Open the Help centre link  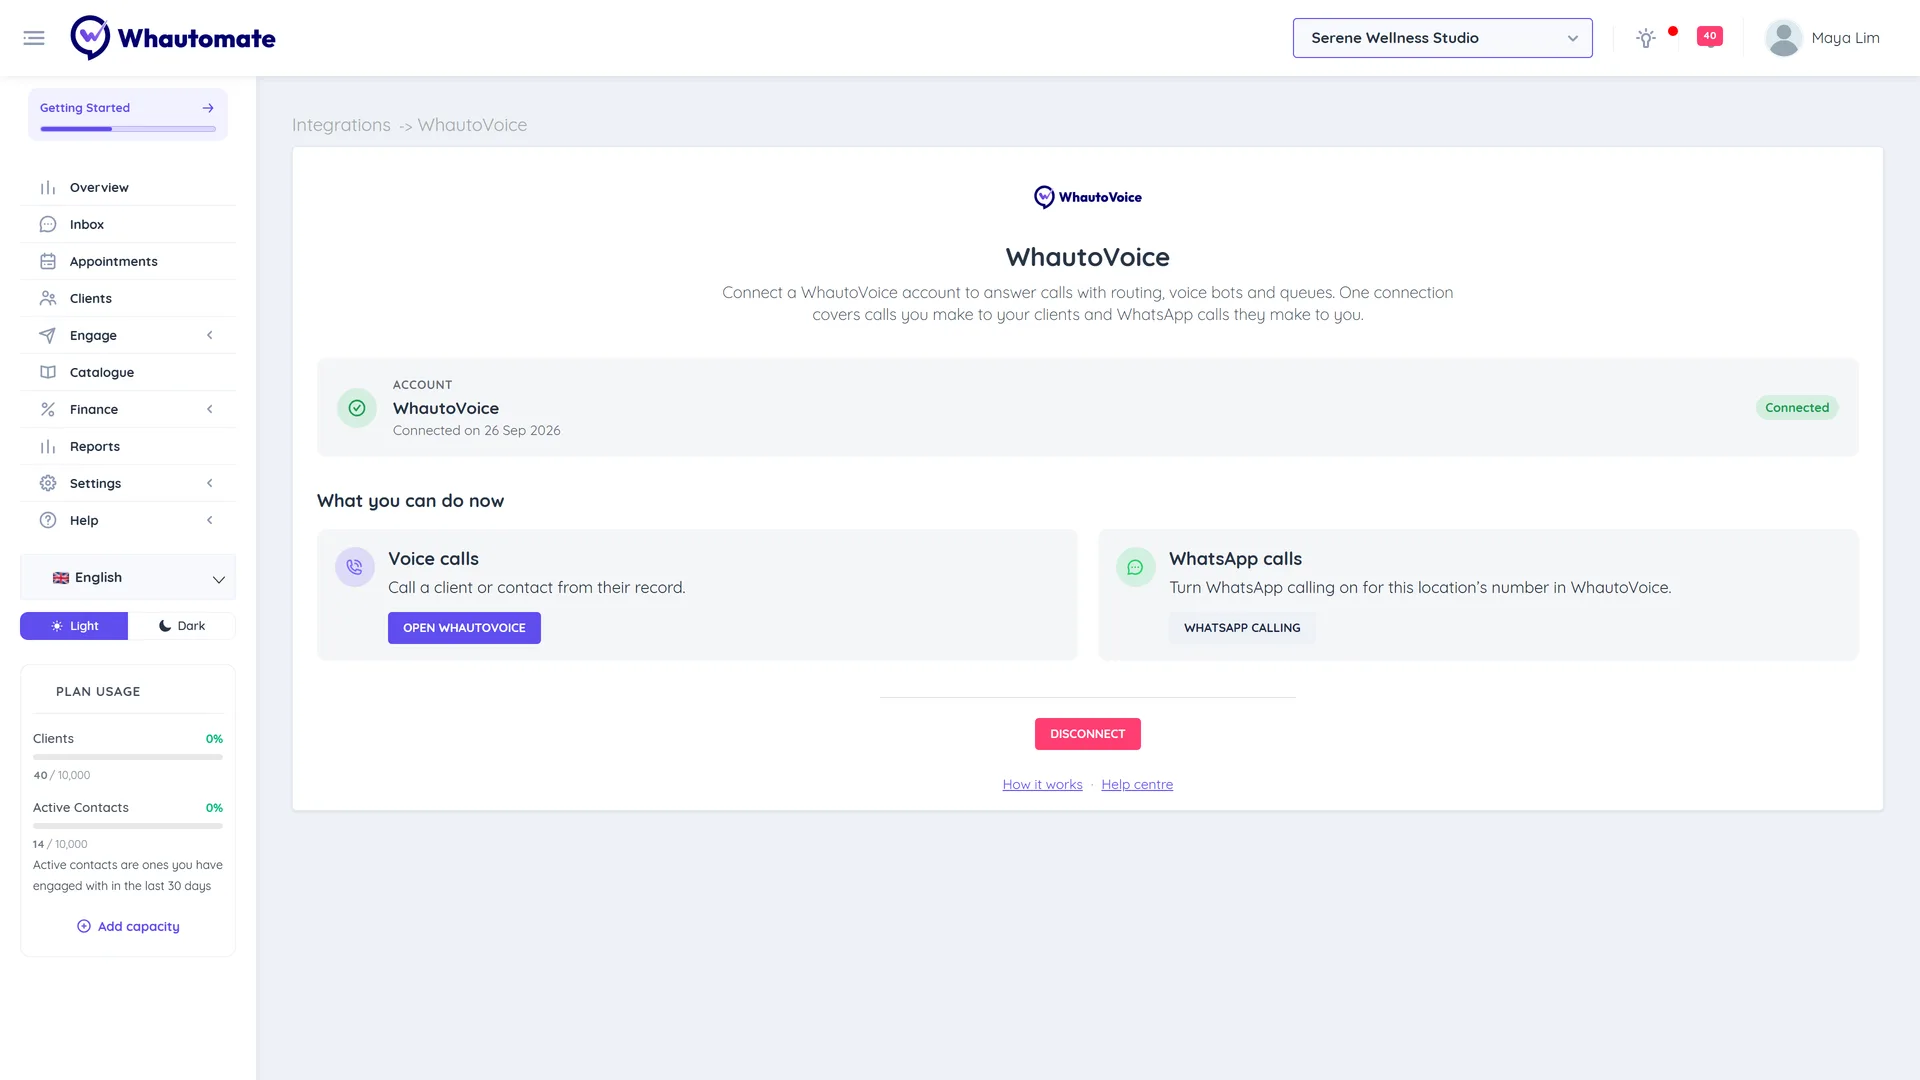[x=1137, y=785]
